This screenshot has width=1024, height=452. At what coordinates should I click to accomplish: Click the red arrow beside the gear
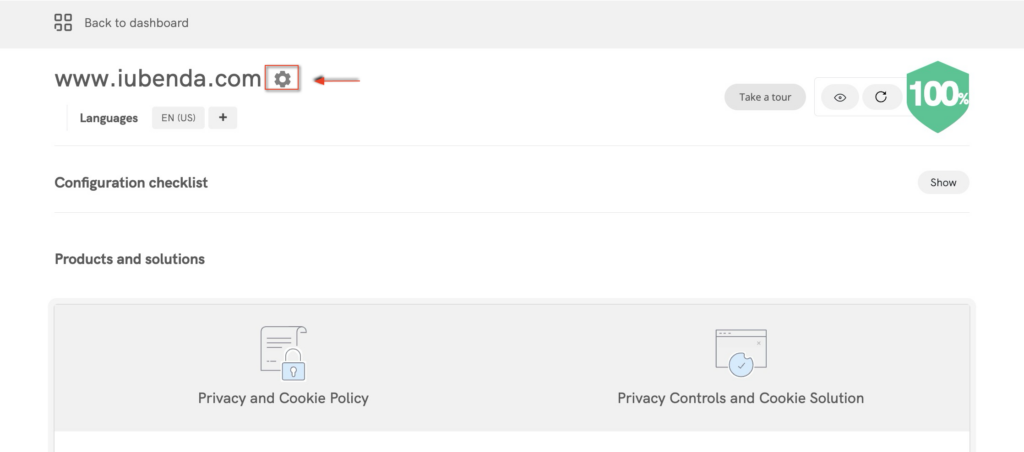[x=337, y=80]
